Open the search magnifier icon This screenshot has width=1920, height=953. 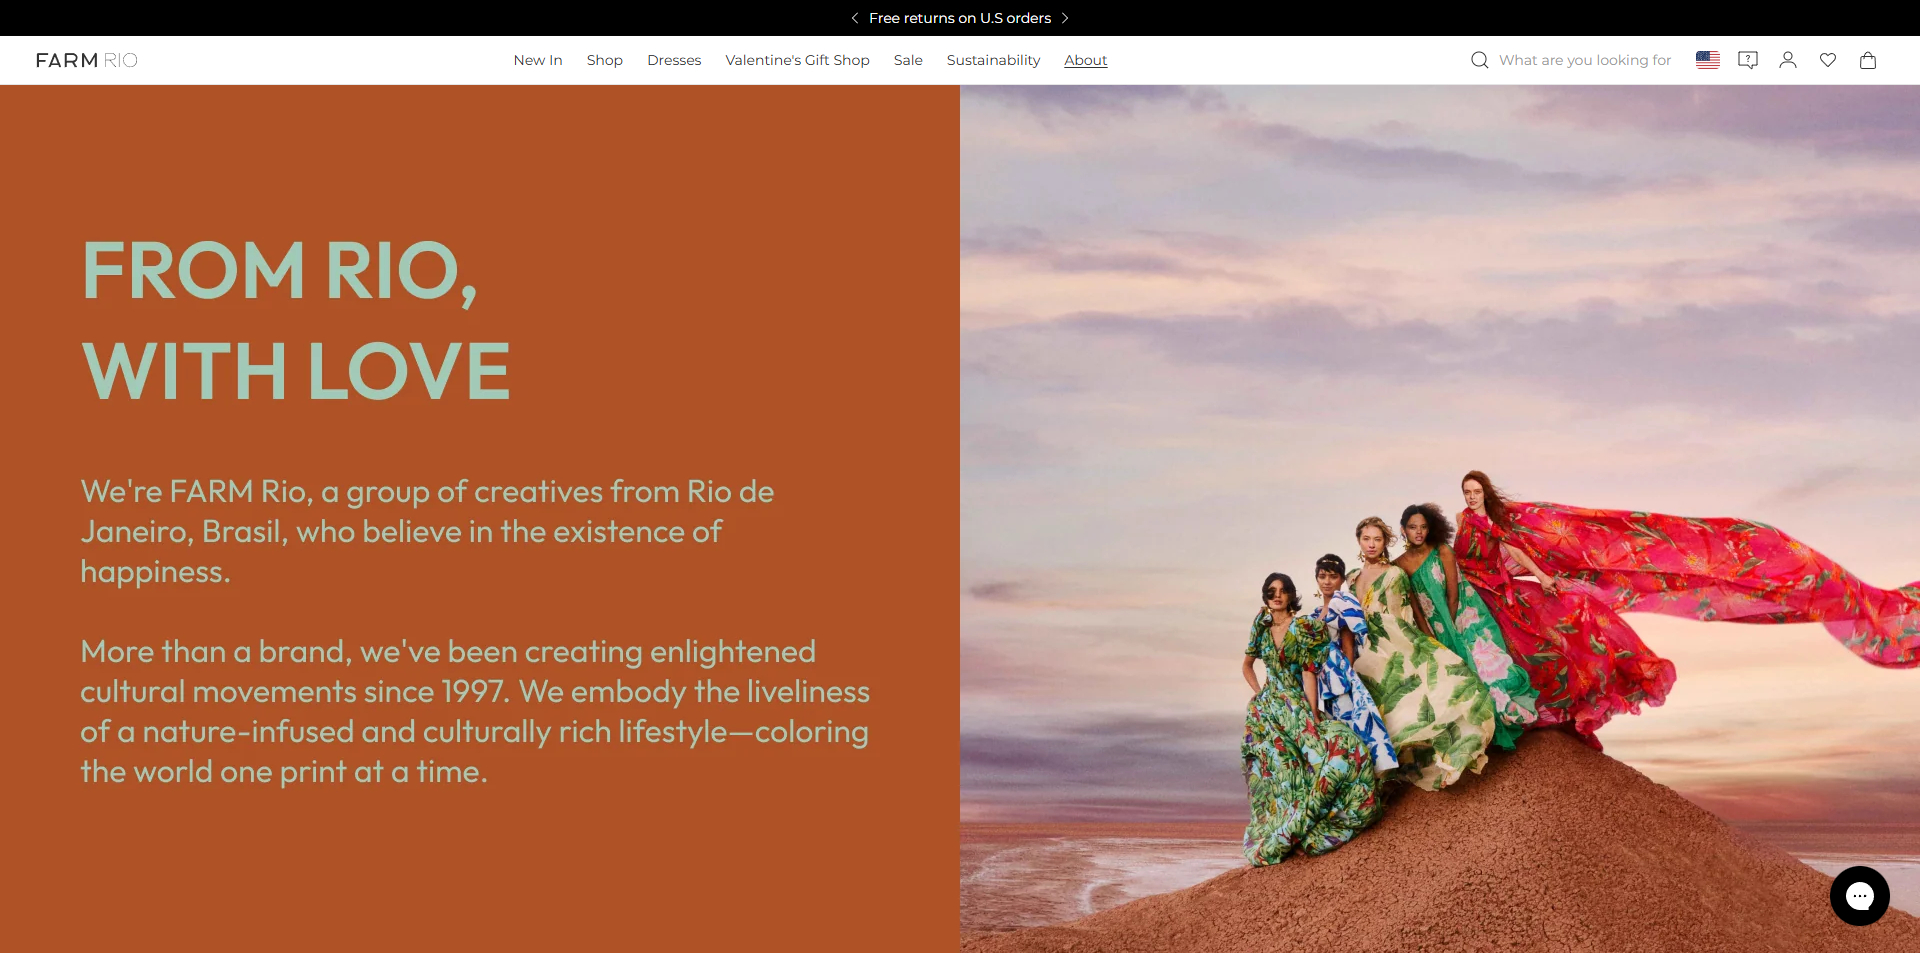click(x=1478, y=60)
